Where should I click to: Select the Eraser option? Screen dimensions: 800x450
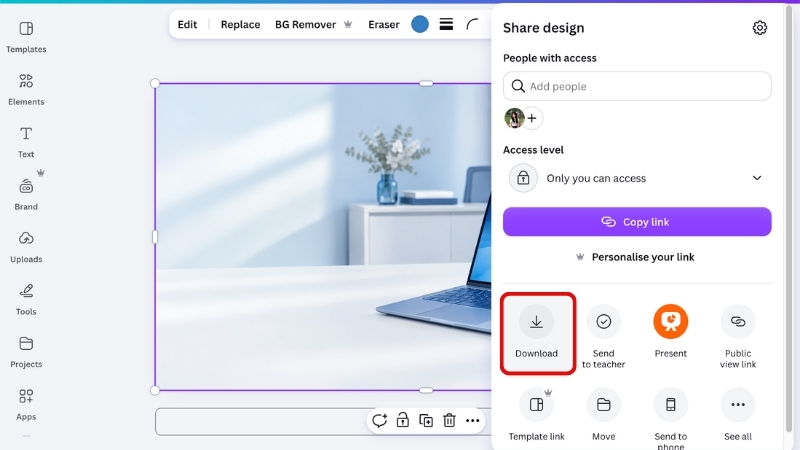coord(384,24)
